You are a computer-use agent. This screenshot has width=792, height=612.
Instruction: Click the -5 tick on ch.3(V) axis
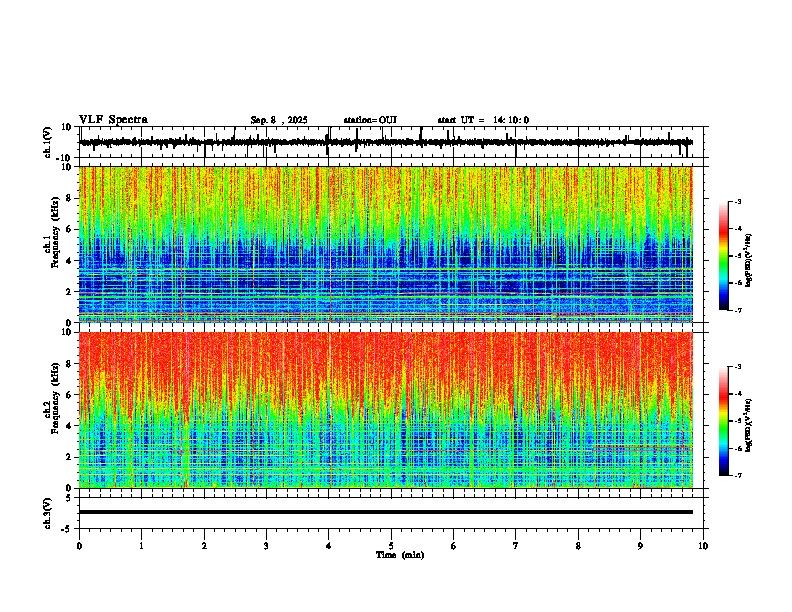coord(67,529)
